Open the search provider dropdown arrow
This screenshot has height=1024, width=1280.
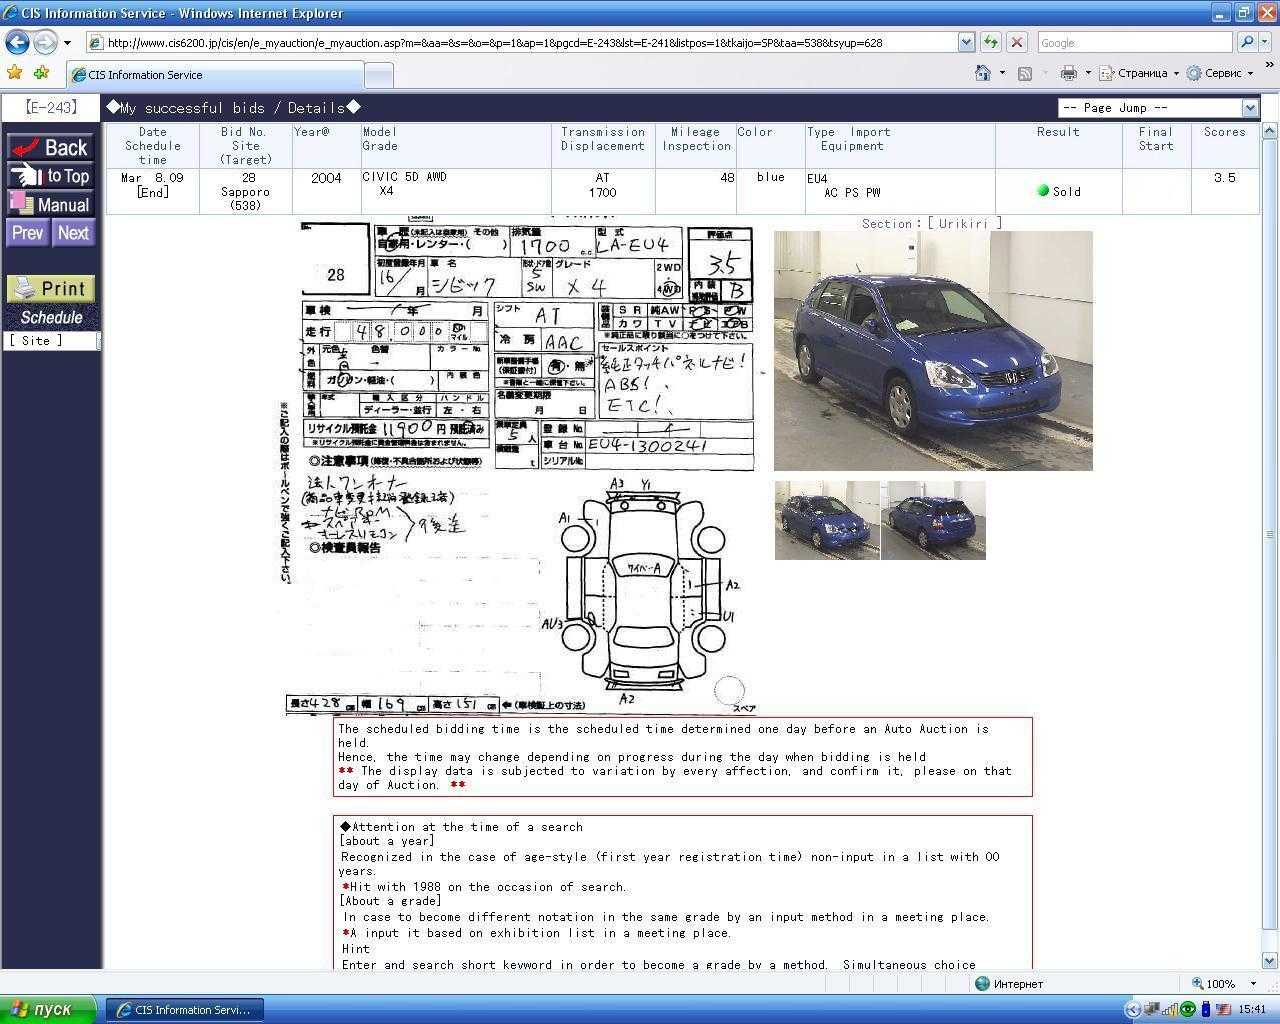coord(1266,42)
